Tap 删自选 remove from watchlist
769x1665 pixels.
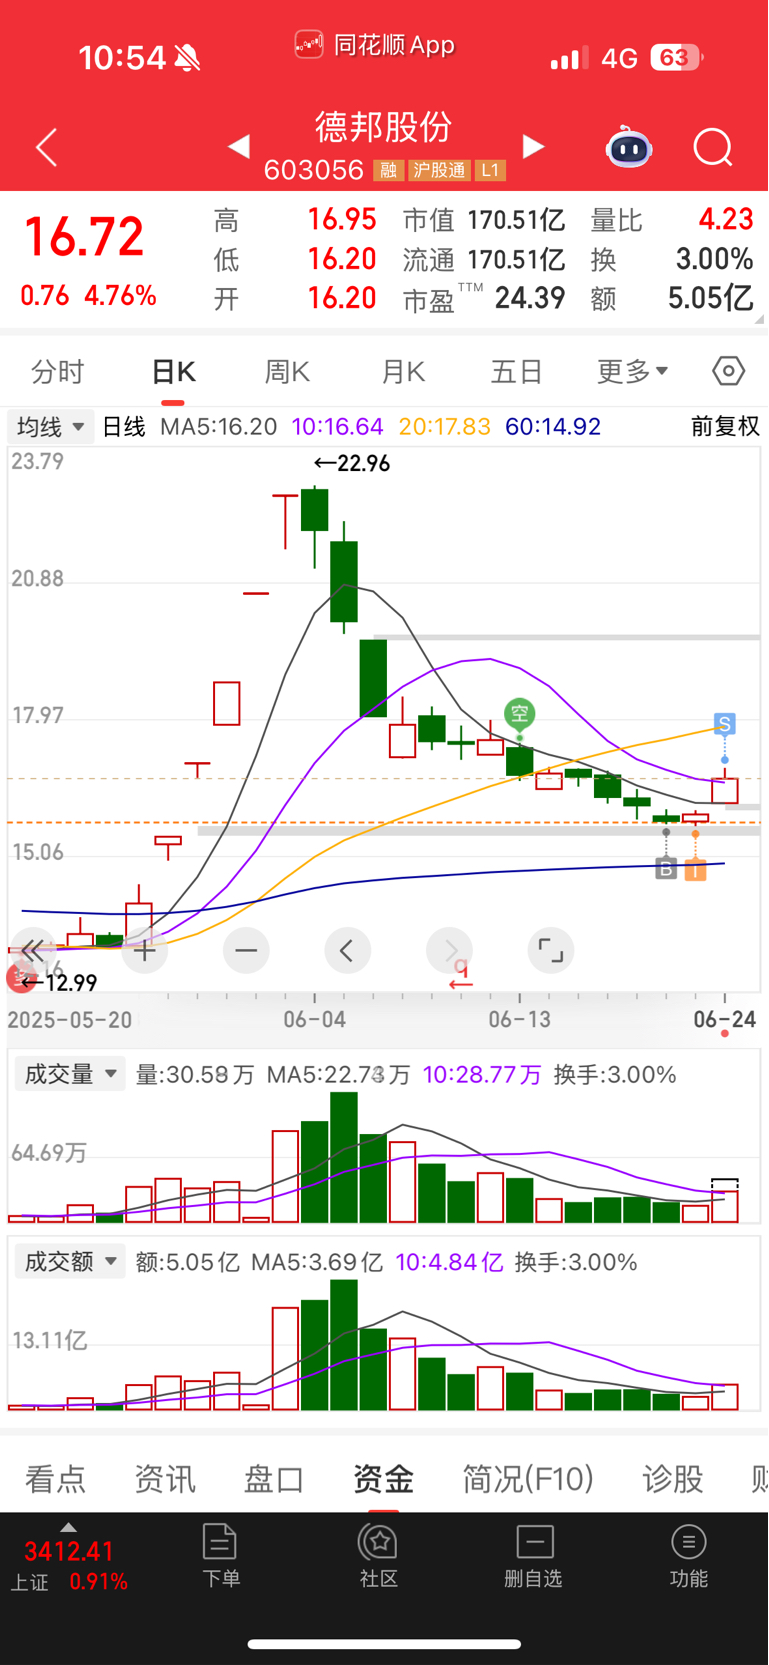click(534, 1555)
